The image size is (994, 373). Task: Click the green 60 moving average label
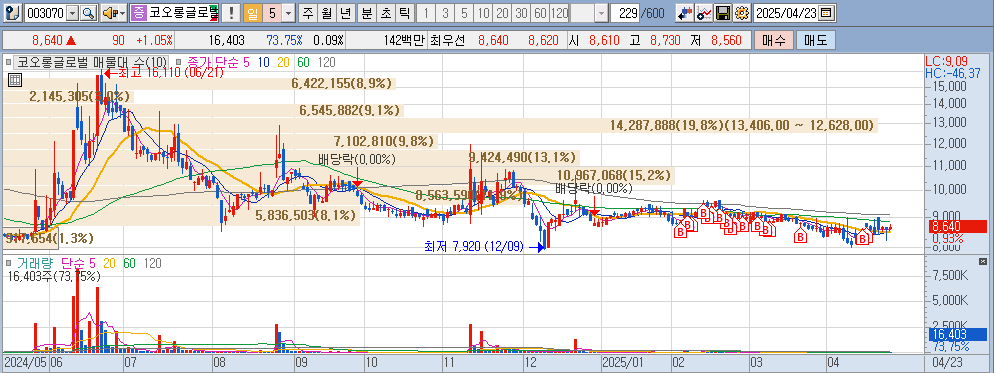[303, 62]
